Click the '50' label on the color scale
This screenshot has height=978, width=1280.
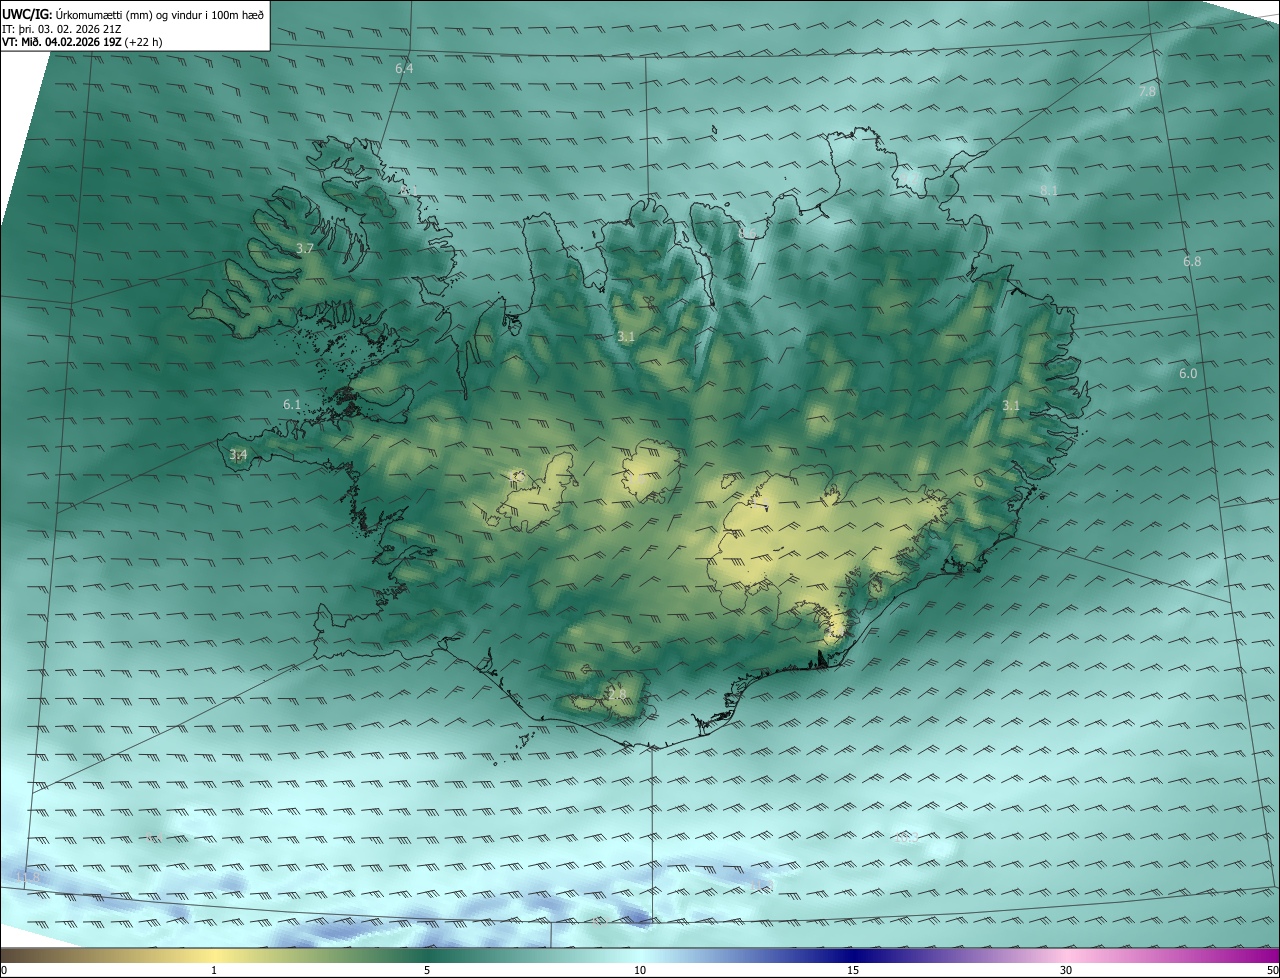[1272, 970]
